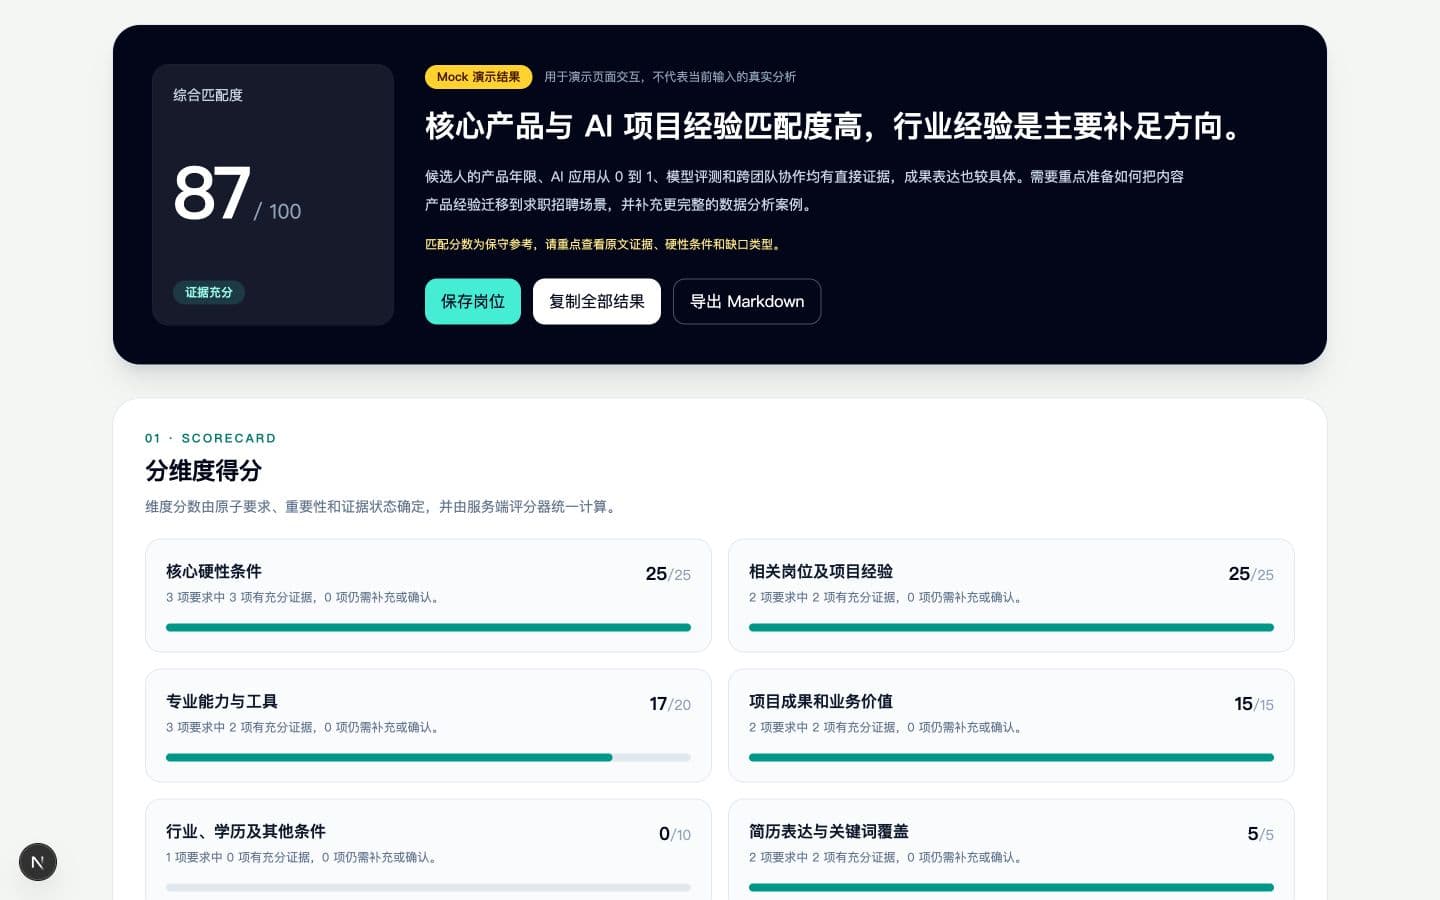Viewport: 1440px width, 900px height.
Task: Click the 行业、学历及其他条件 progress bar
Action: (x=428, y=888)
